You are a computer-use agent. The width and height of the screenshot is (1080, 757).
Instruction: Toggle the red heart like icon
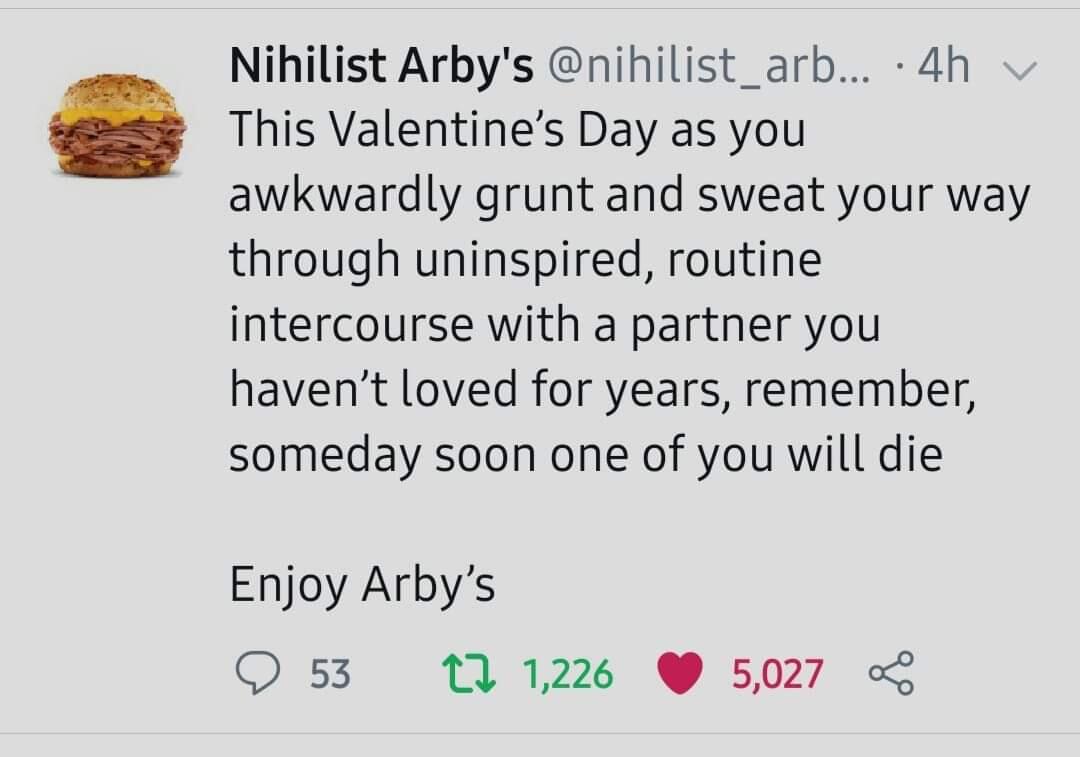(680, 673)
